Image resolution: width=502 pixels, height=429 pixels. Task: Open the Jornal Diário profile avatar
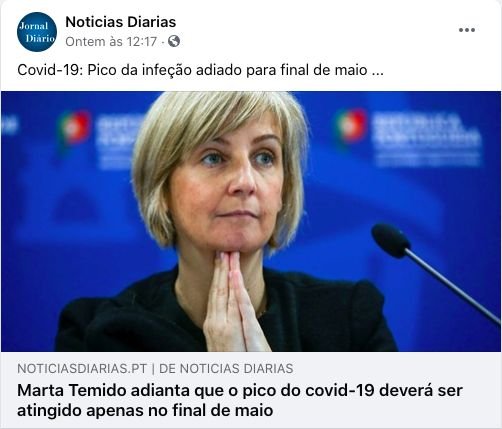coord(37,32)
